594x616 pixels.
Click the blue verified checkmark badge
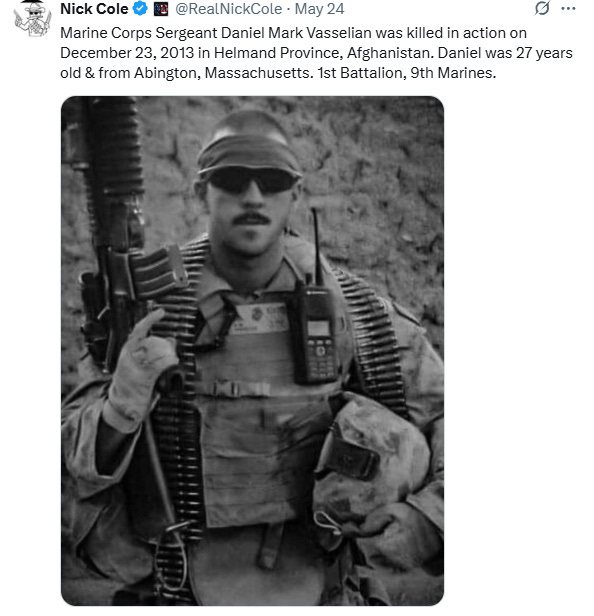tap(140, 9)
